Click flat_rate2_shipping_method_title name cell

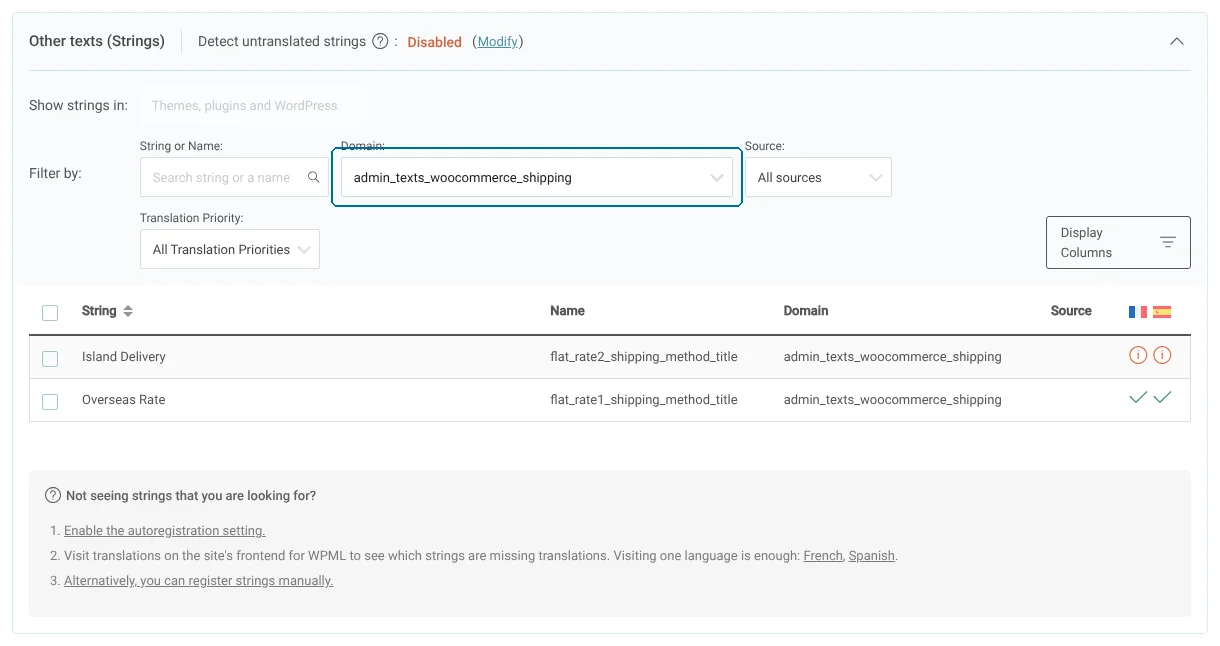point(644,356)
